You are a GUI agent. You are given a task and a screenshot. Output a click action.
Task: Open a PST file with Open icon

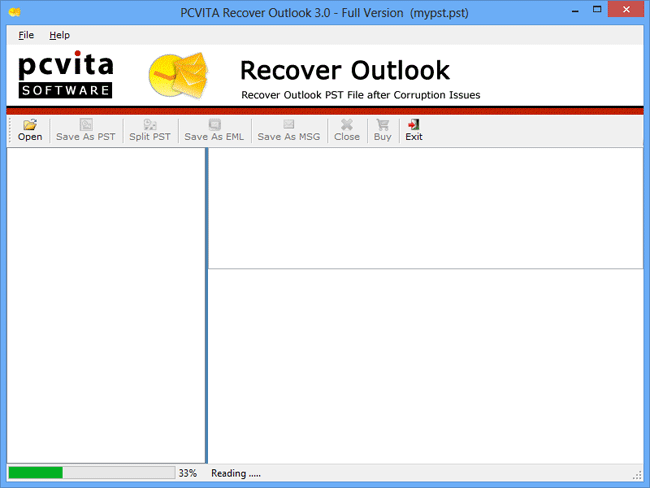pyautogui.click(x=30, y=130)
